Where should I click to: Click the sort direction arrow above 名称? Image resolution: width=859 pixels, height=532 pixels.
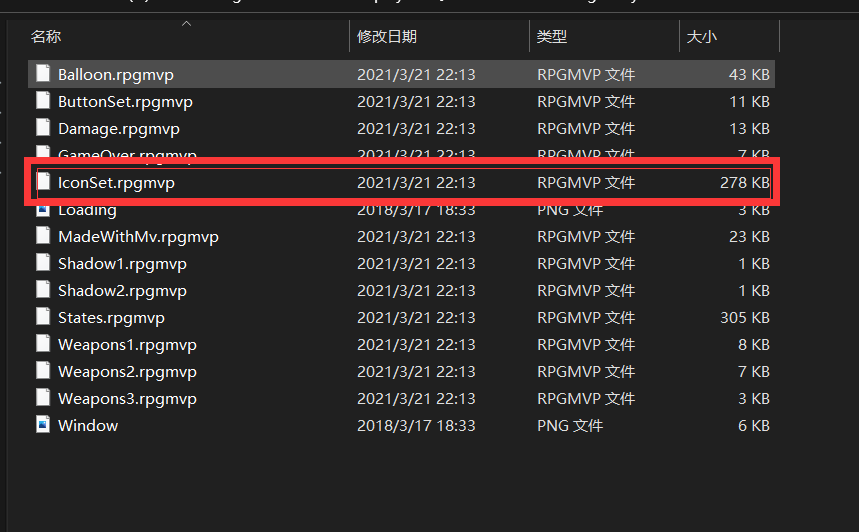click(x=186, y=24)
